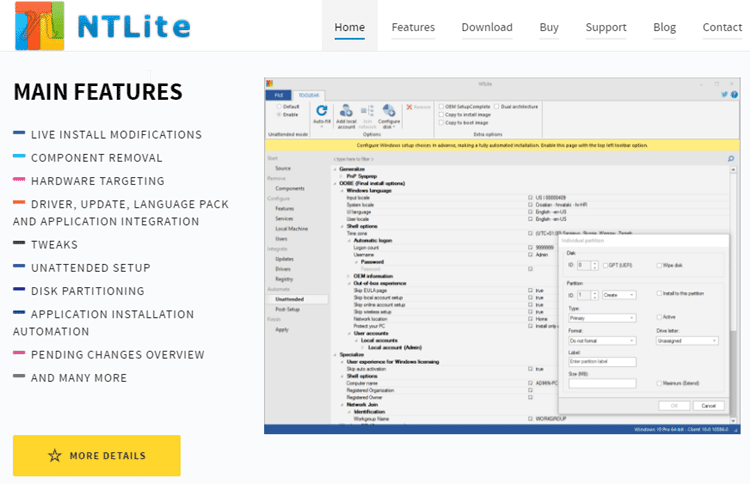
Task: Tick the Active partition checkbox
Action: pyautogui.click(x=659, y=317)
